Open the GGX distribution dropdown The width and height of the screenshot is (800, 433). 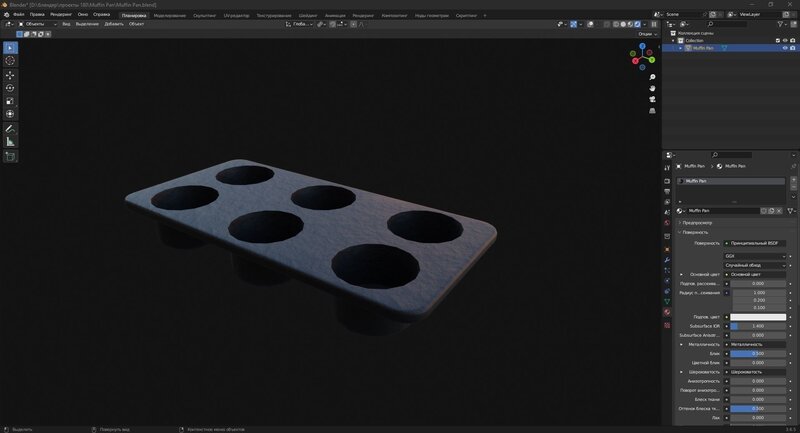pyautogui.click(x=755, y=256)
